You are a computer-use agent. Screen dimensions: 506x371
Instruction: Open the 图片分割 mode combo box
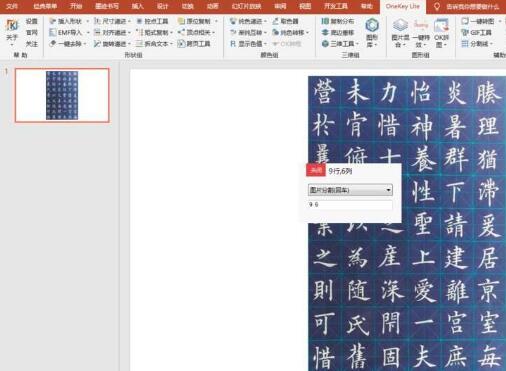[350, 190]
